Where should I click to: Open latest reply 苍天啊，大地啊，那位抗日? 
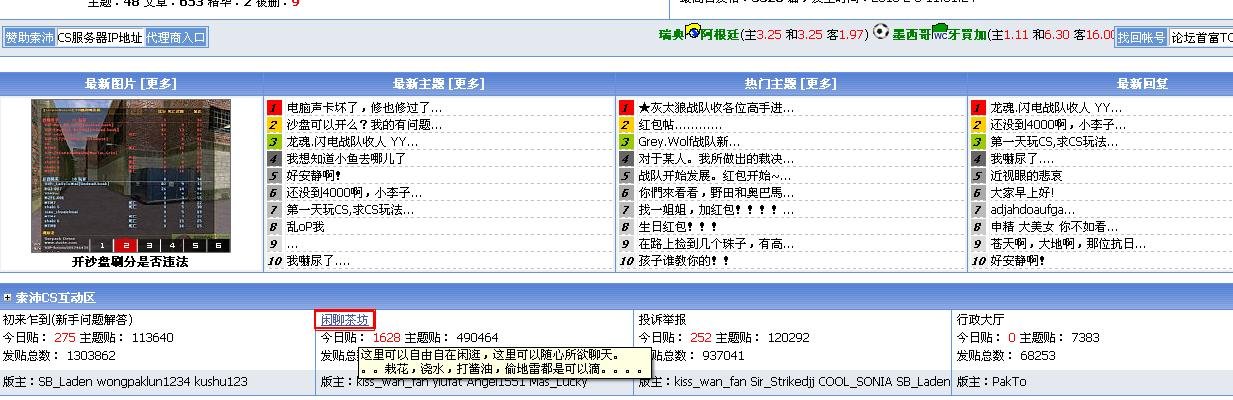click(1068, 244)
